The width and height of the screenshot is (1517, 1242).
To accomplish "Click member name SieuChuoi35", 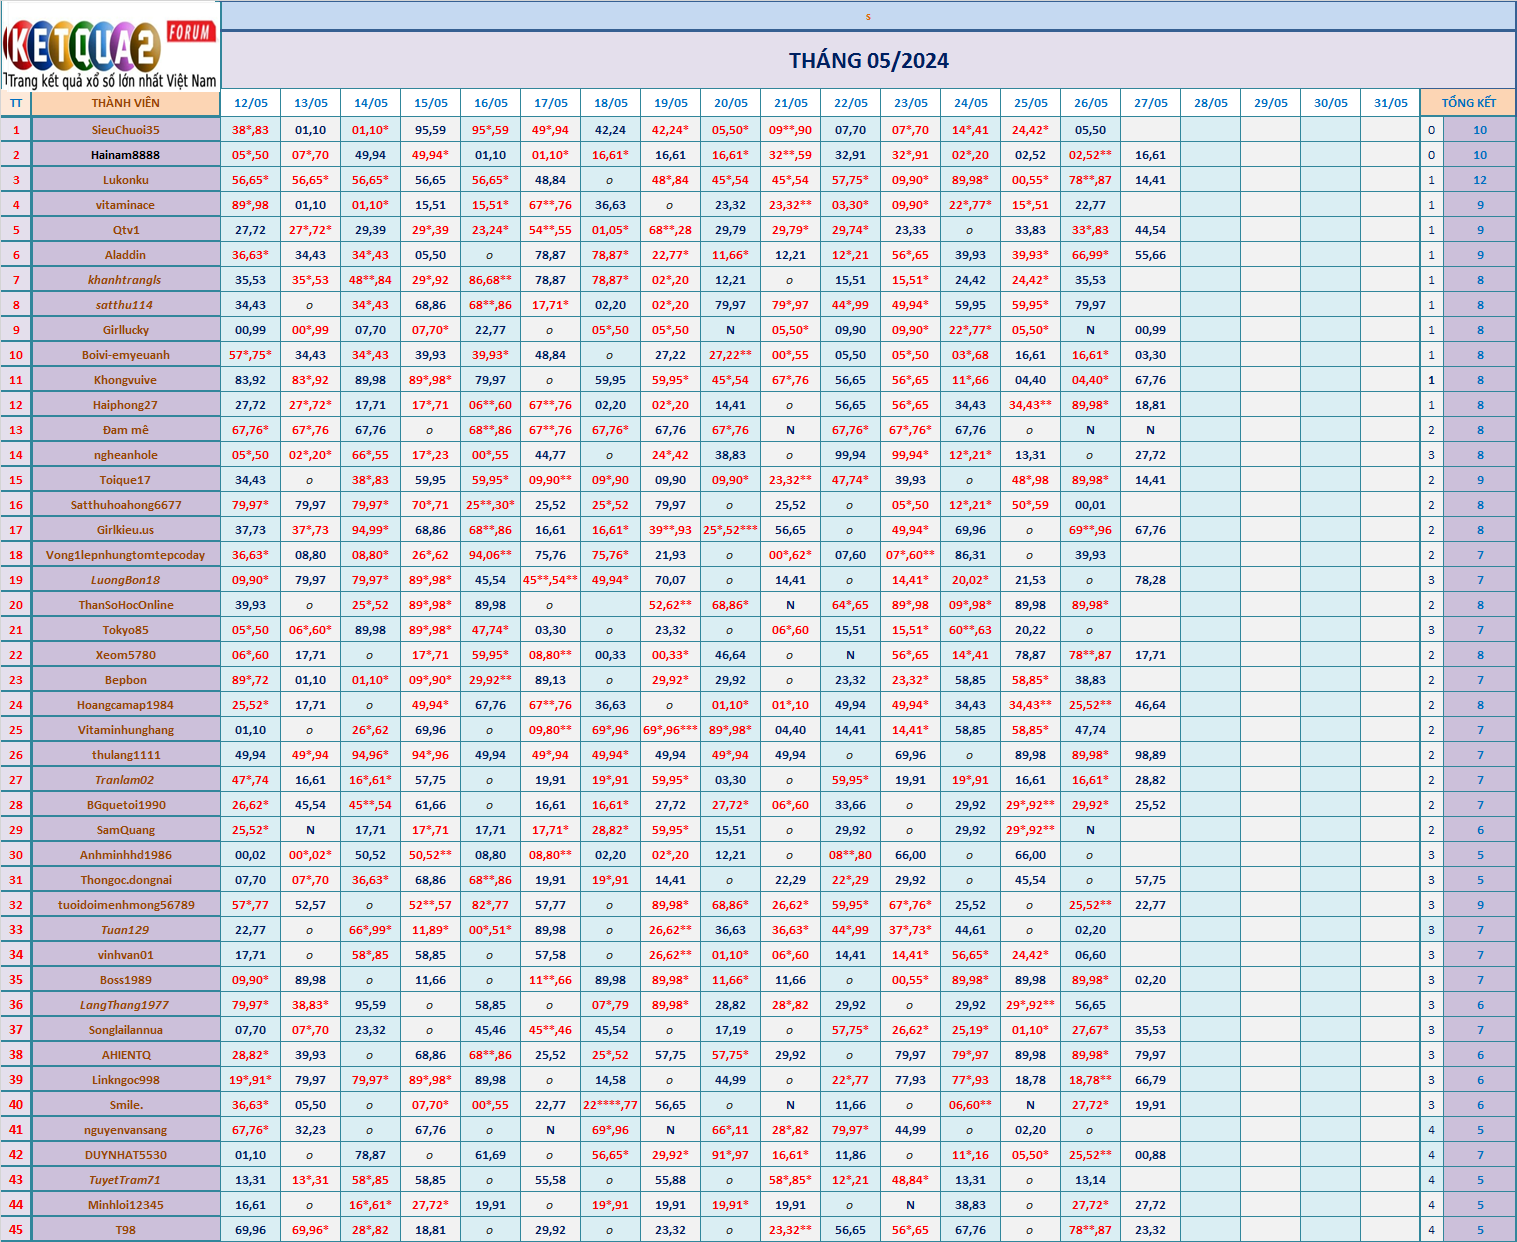I will click(x=126, y=130).
